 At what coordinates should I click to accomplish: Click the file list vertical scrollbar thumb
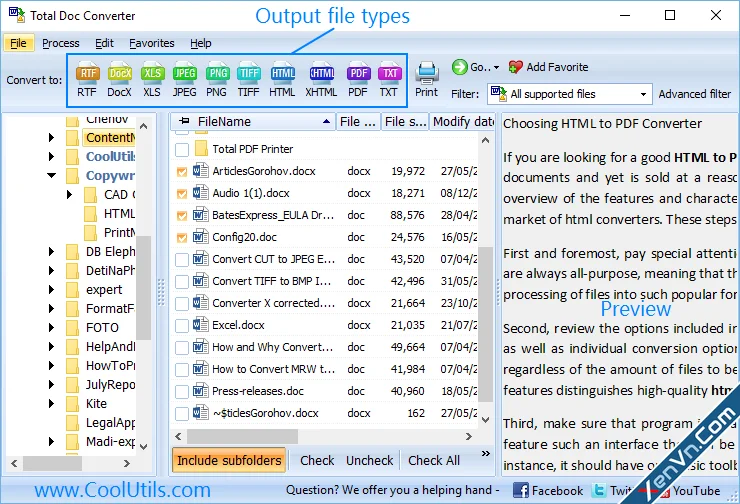tap(485, 325)
